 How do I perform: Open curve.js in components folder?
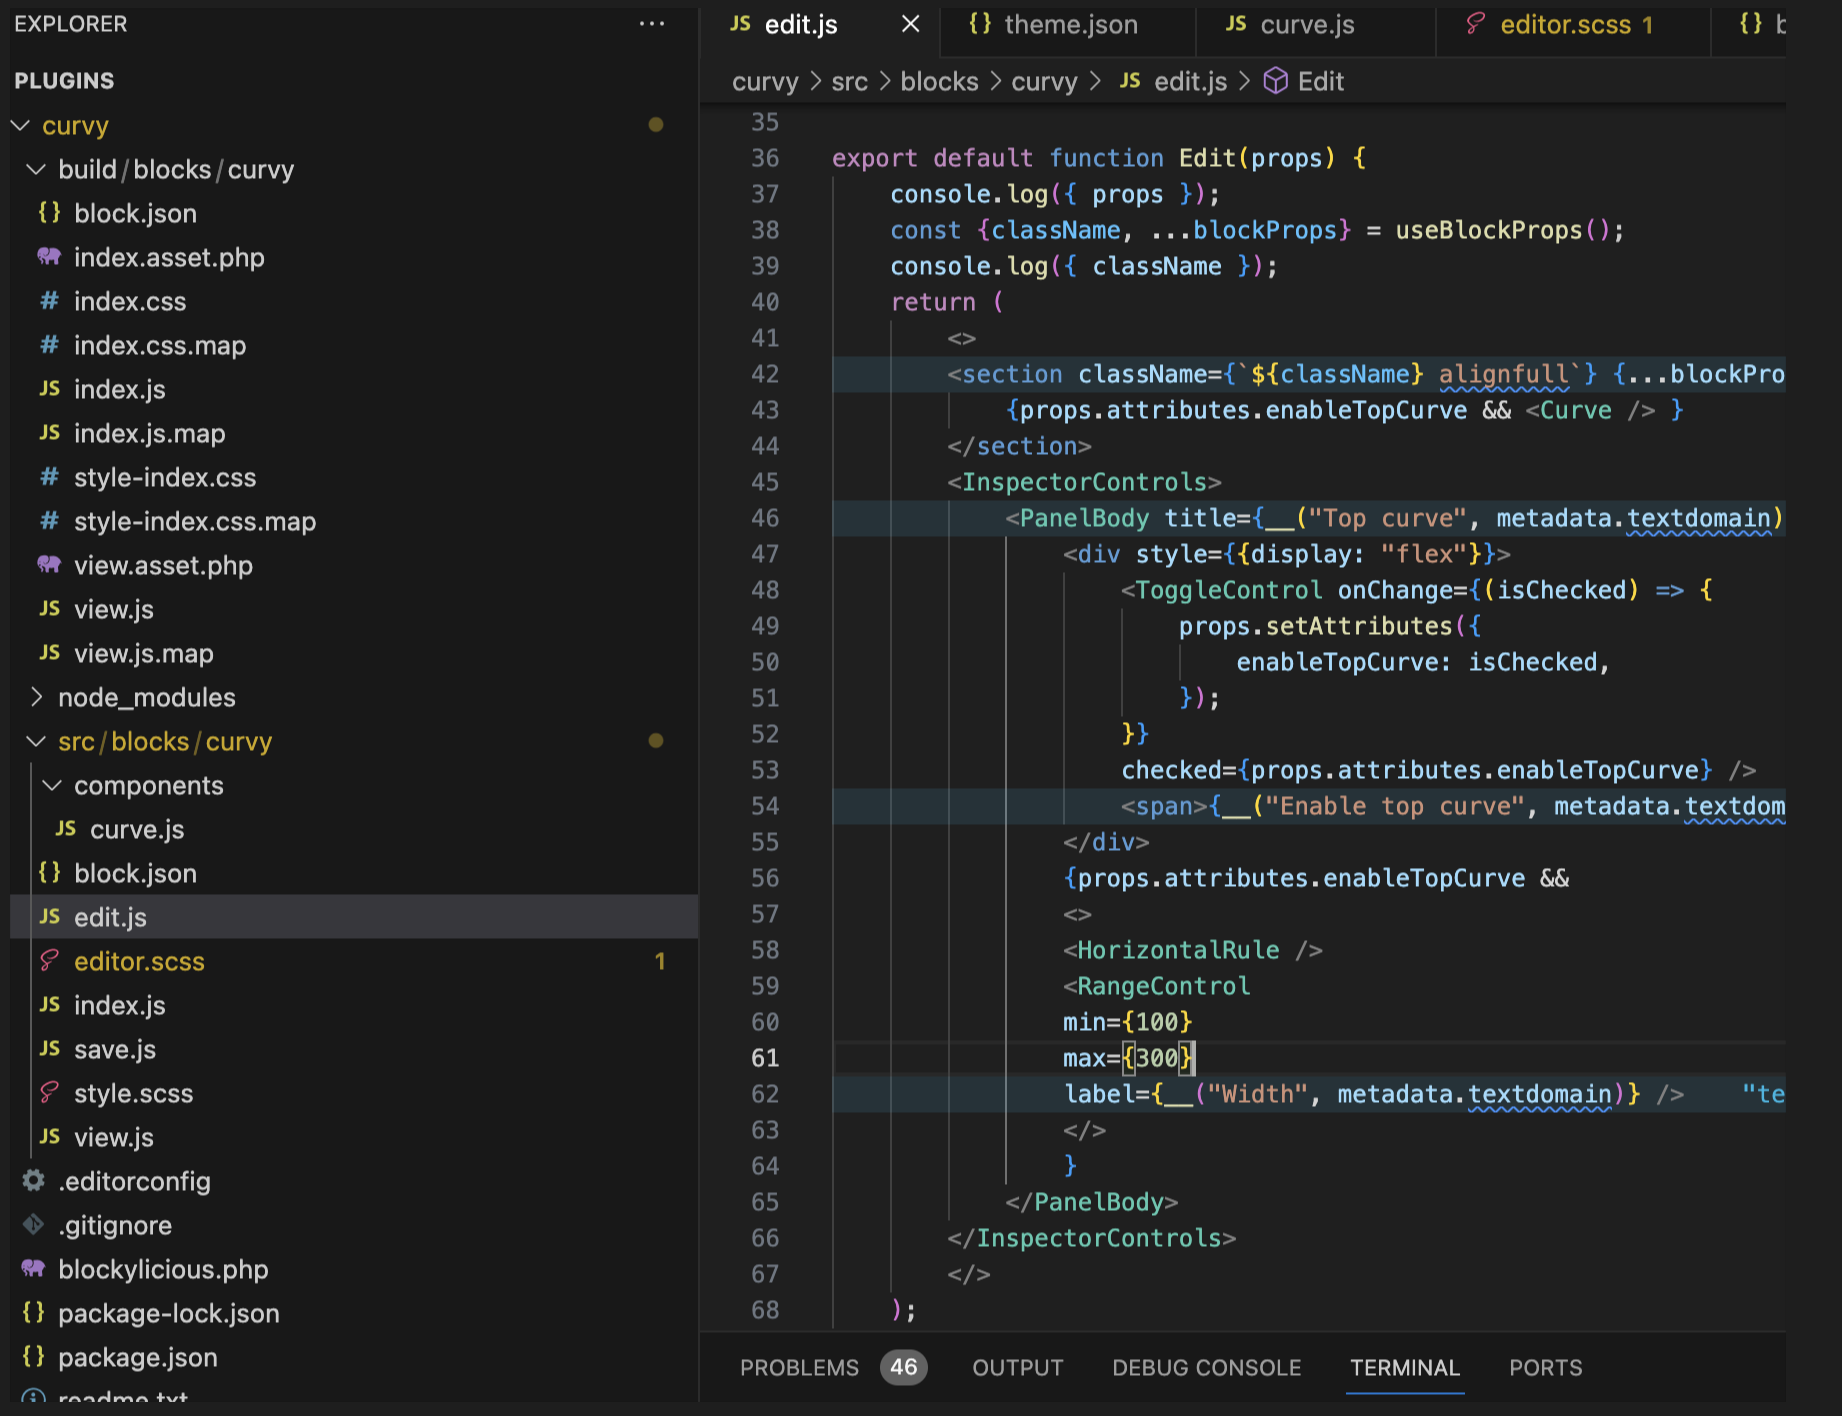click(354, 829)
